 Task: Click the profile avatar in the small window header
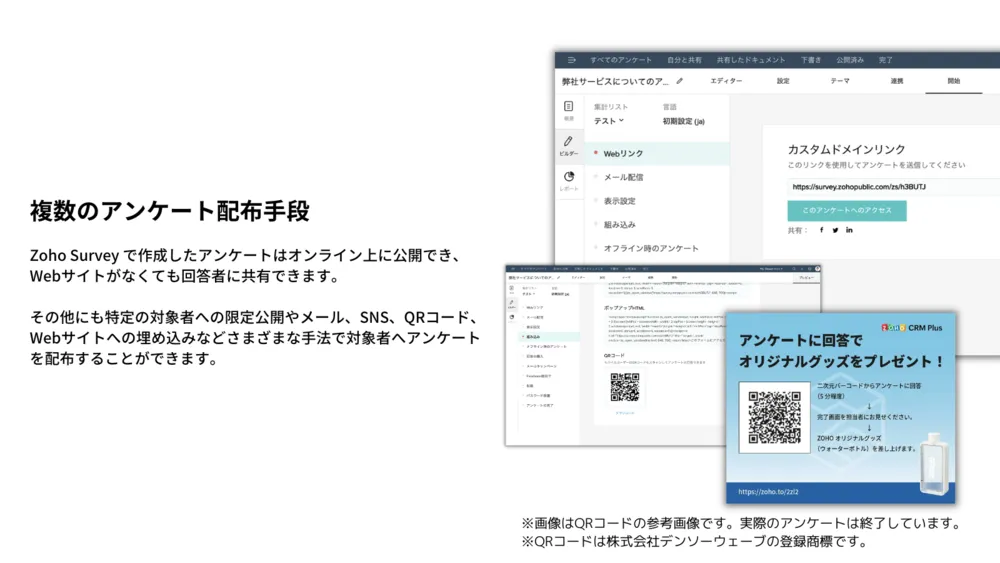pos(818,269)
